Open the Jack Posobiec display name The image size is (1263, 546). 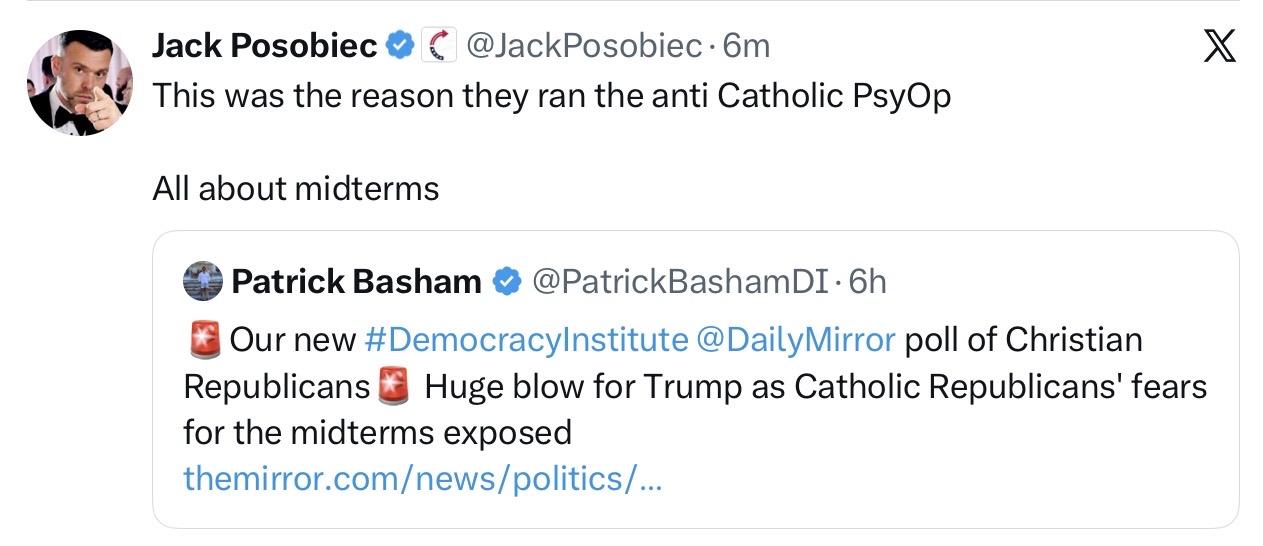tap(264, 46)
